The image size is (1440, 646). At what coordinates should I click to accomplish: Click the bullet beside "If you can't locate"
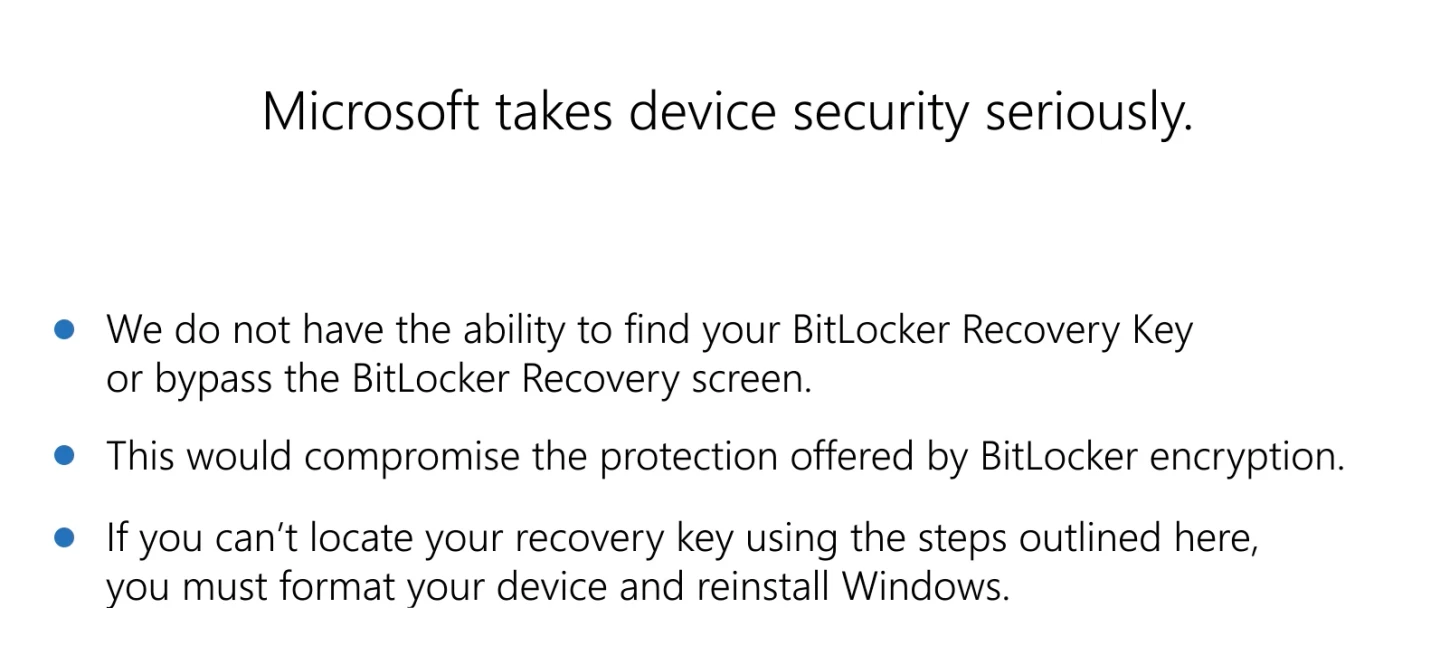65,538
